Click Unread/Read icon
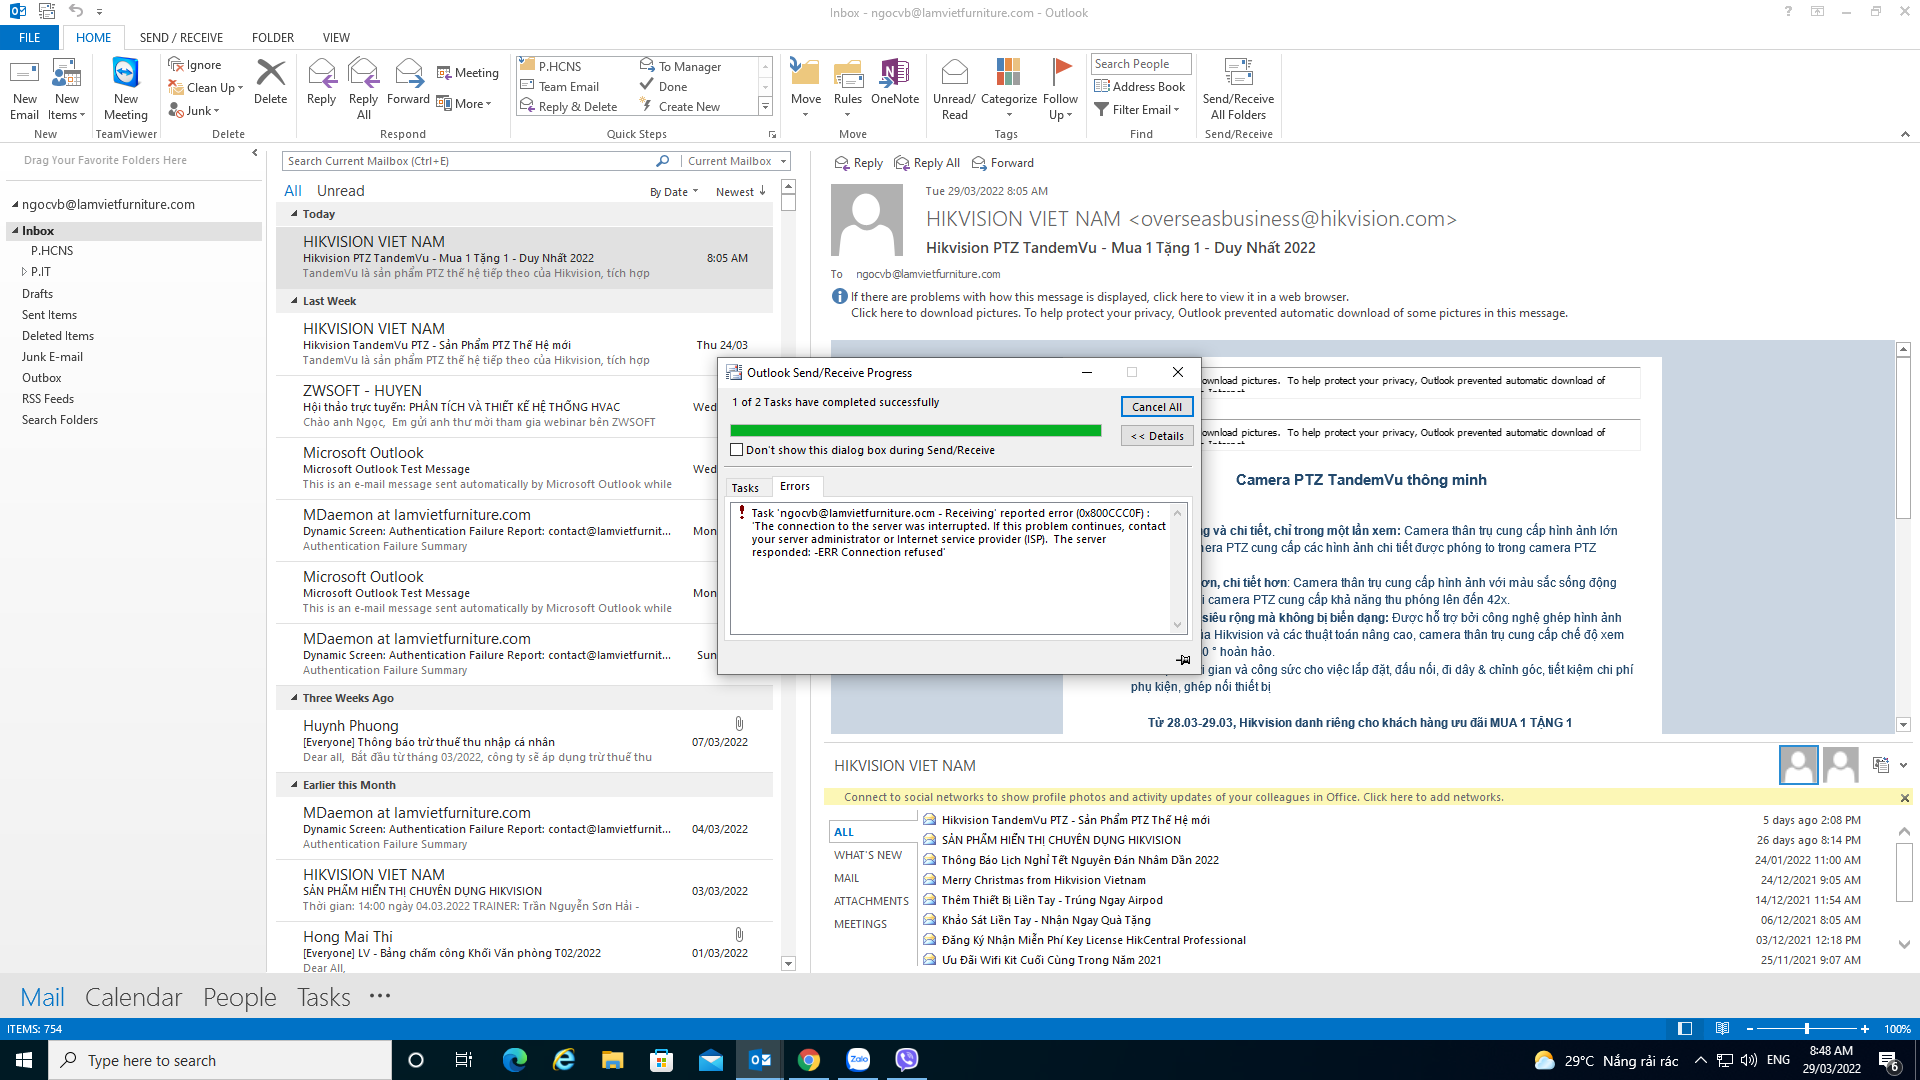Screen dimensions: 1920x1080 pyautogui.click(x=954, y=89)
